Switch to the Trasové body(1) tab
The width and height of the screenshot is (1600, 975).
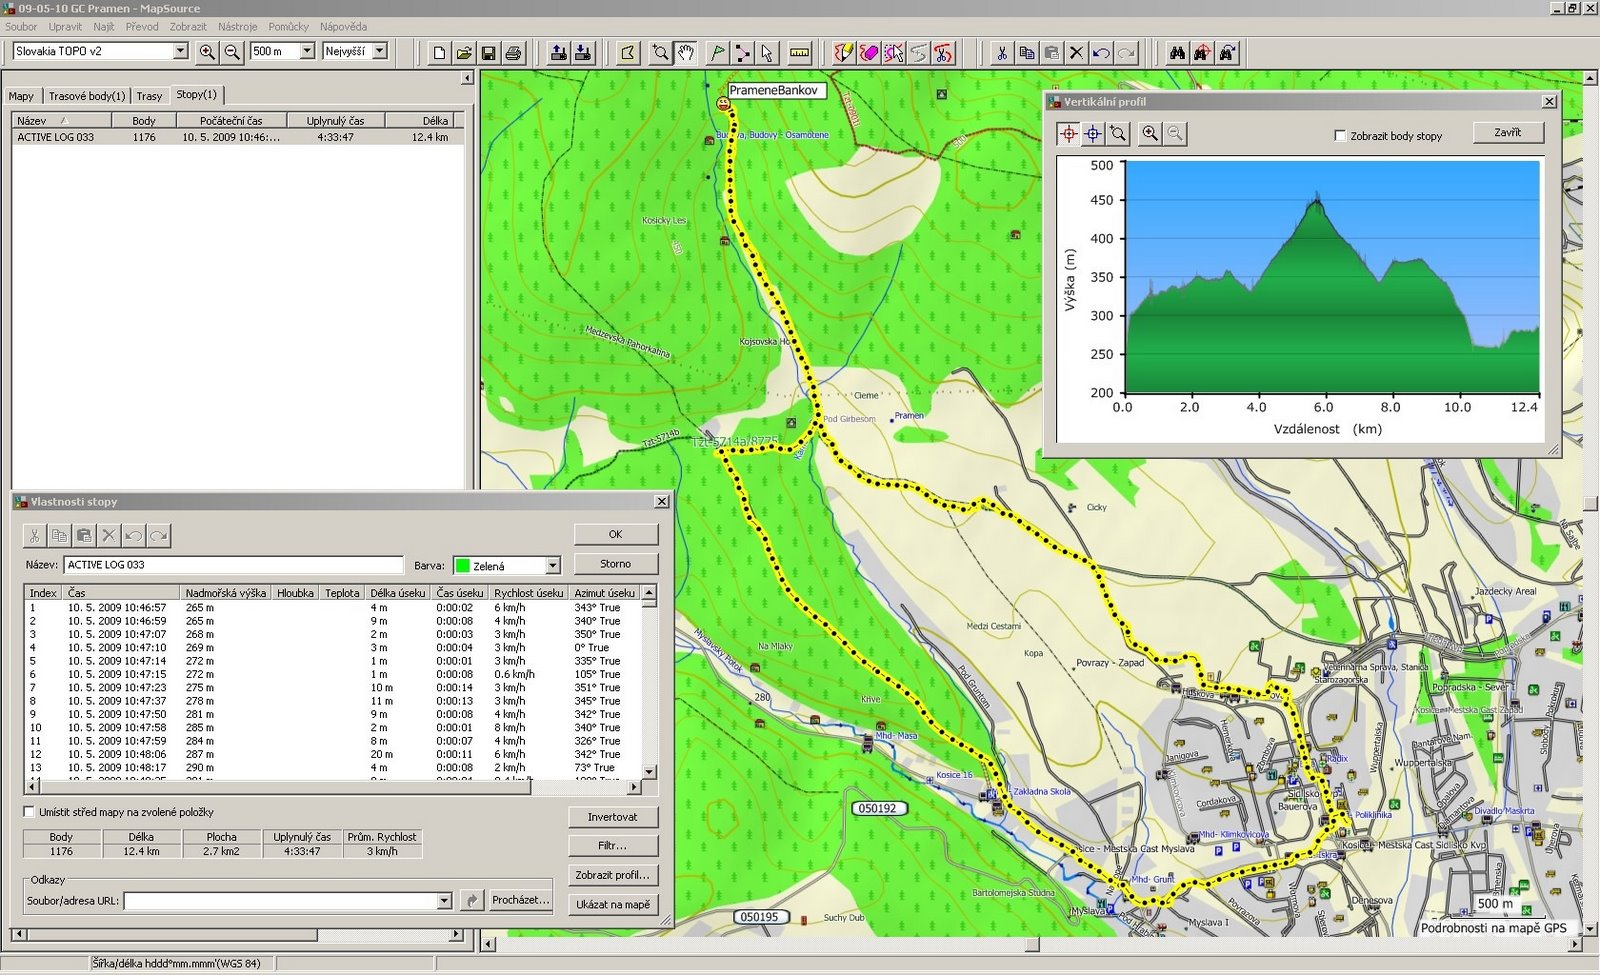[87, 96]
